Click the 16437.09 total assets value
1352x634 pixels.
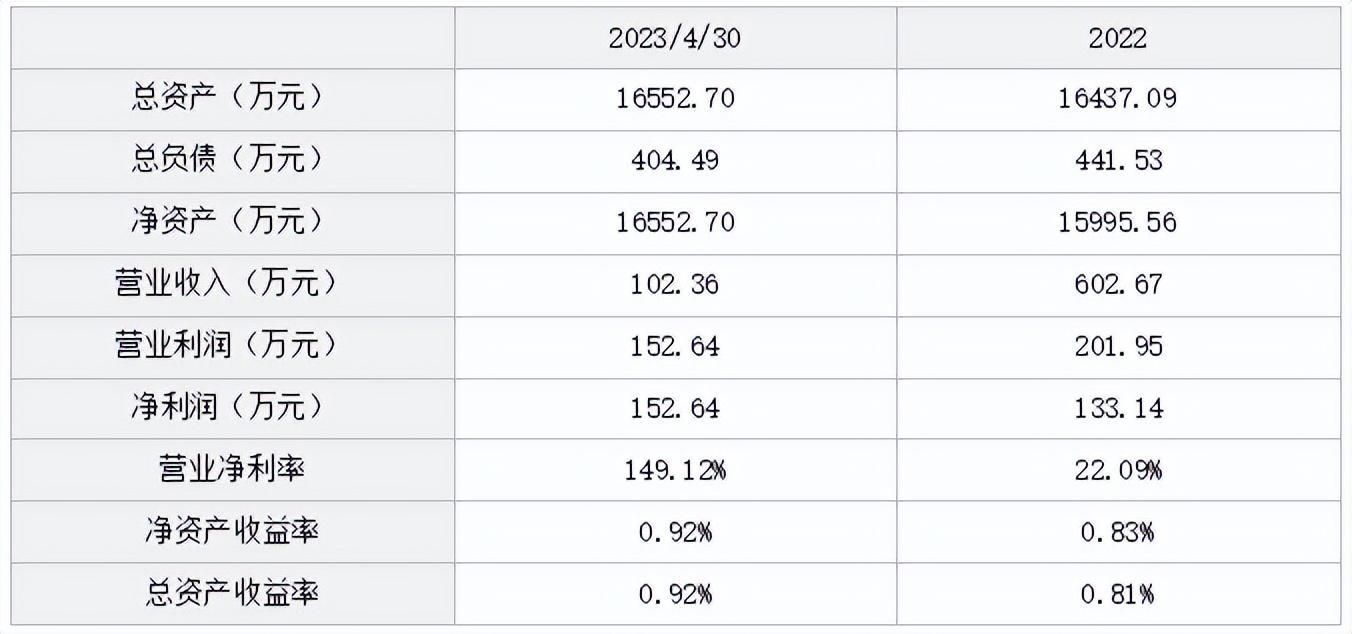1118,98
